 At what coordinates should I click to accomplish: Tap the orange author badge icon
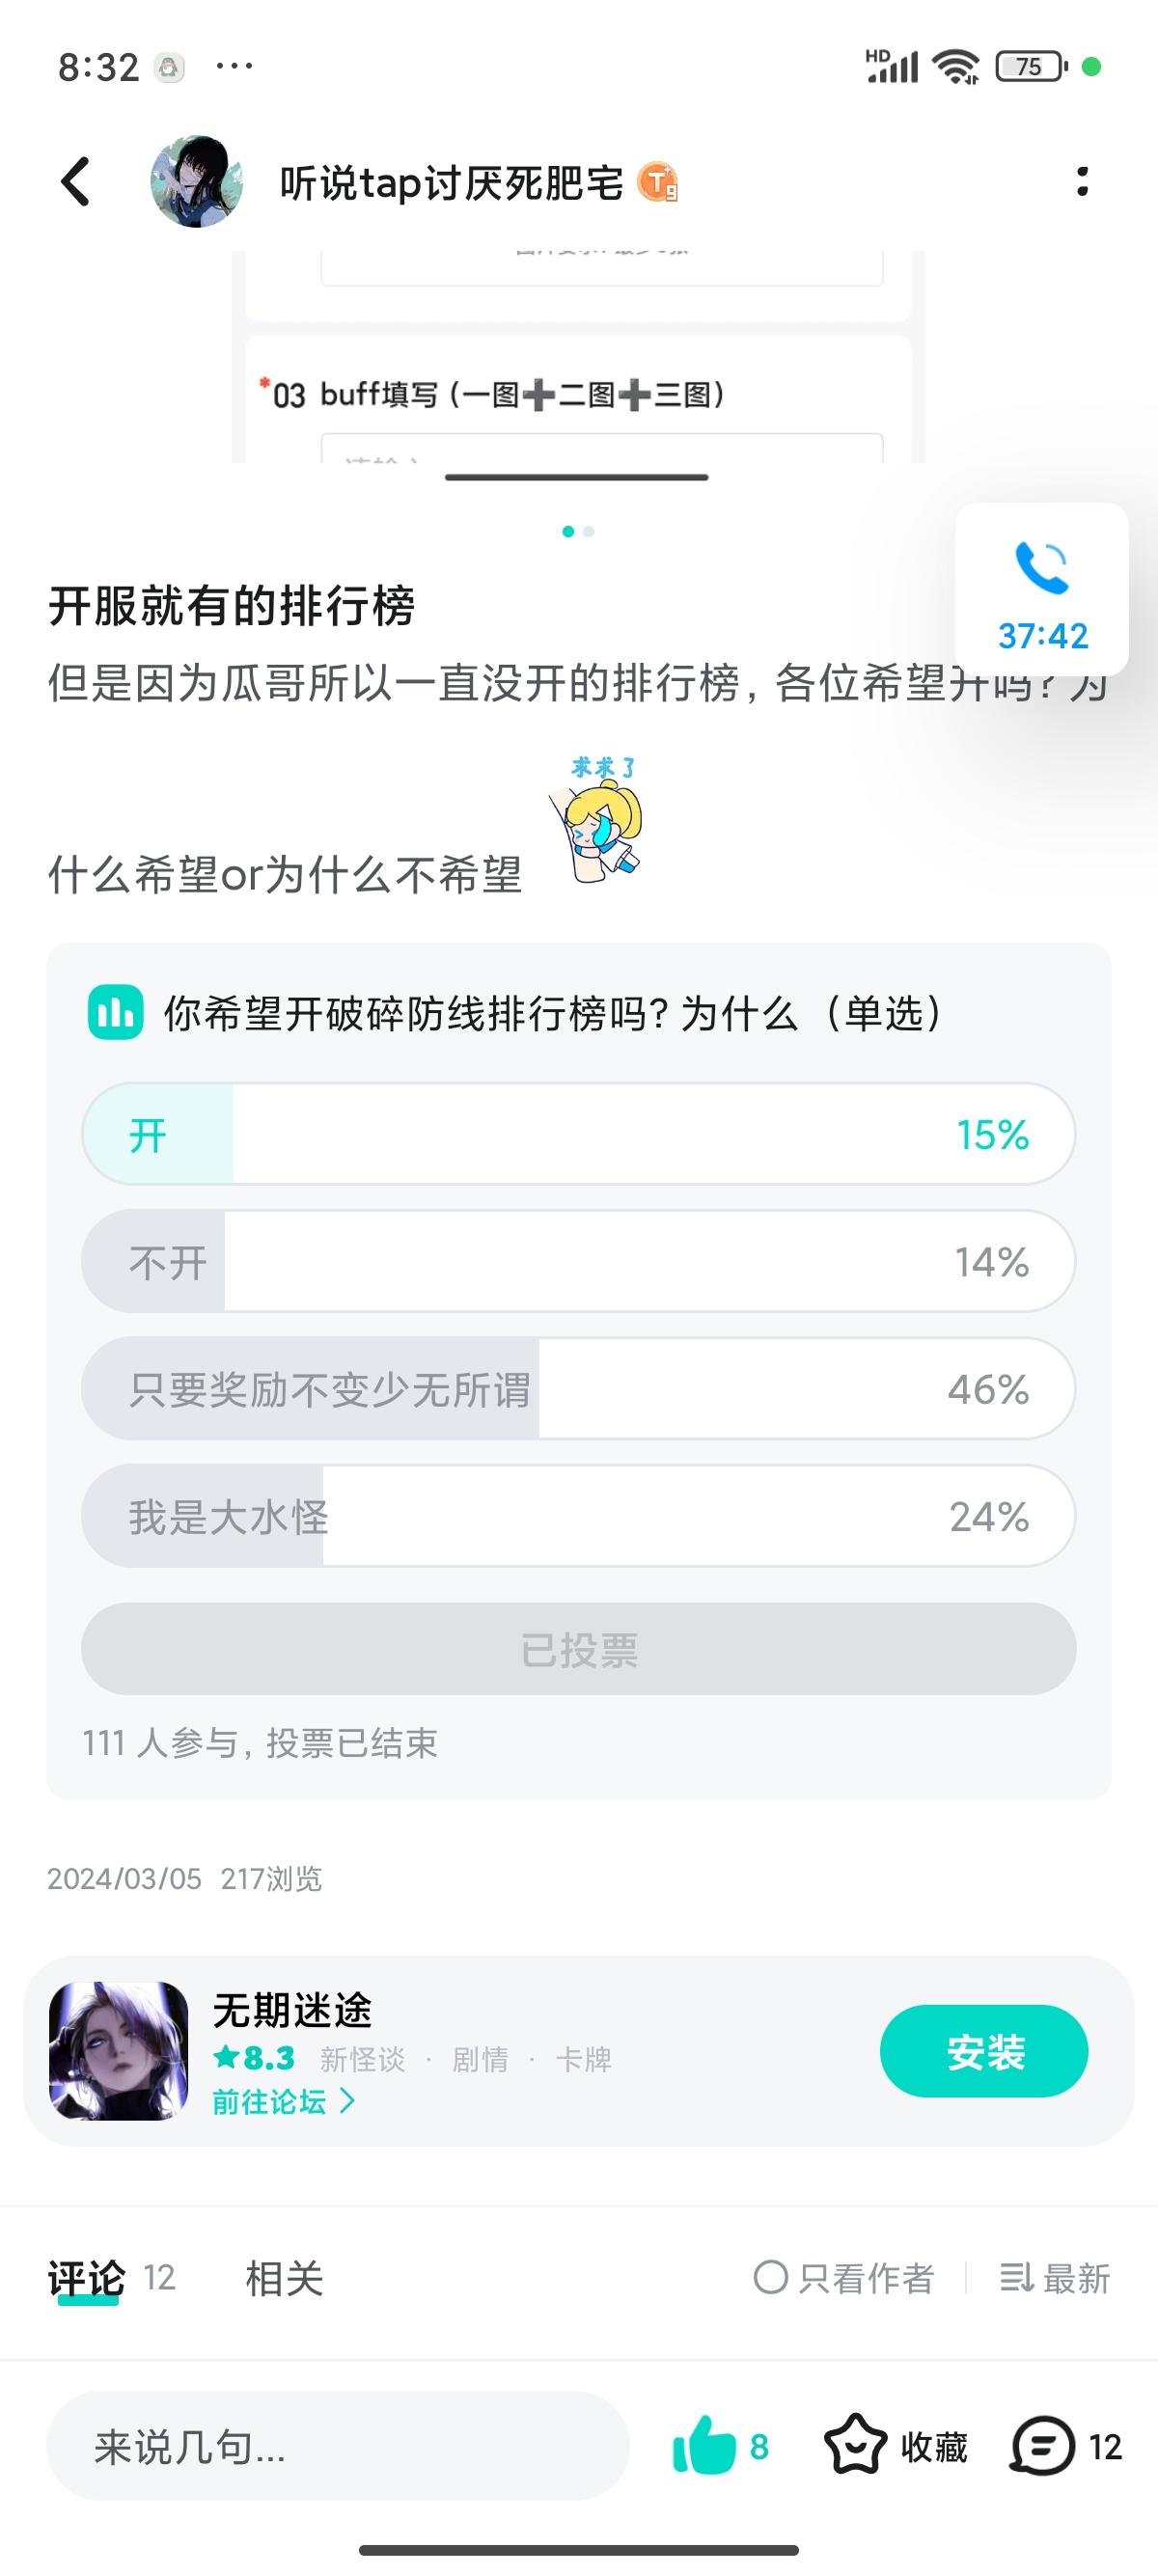coord(657,183)
